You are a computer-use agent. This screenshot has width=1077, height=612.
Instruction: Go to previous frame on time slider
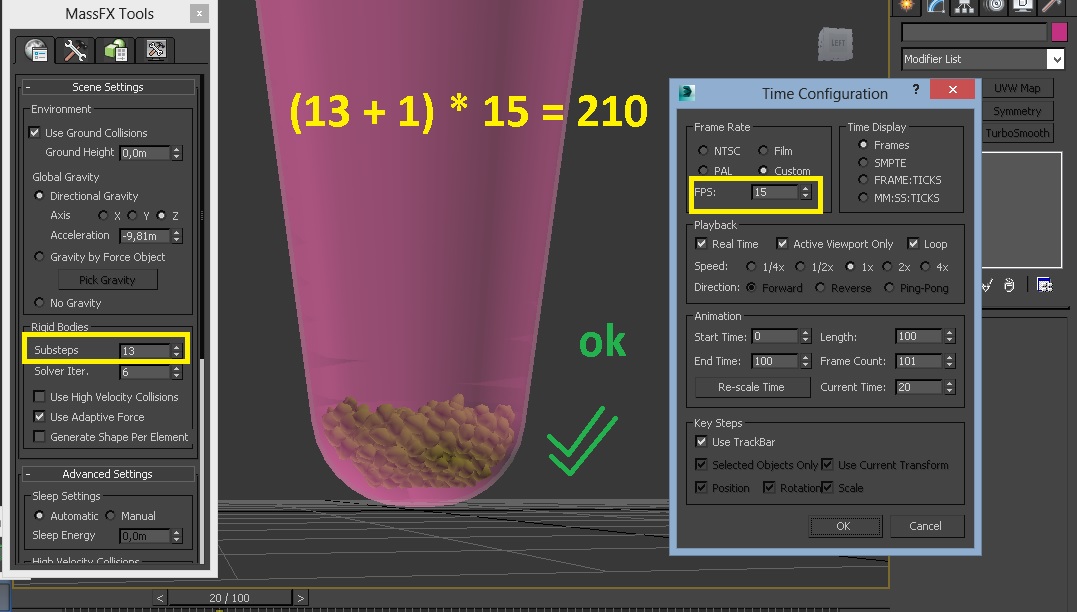click(x=159, y=598)
